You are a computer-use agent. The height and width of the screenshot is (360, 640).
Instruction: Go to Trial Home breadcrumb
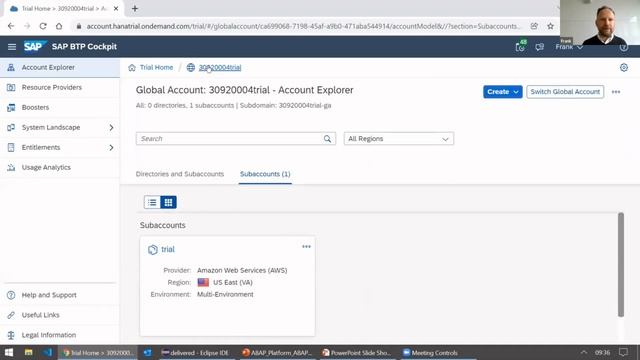(156, 67)
